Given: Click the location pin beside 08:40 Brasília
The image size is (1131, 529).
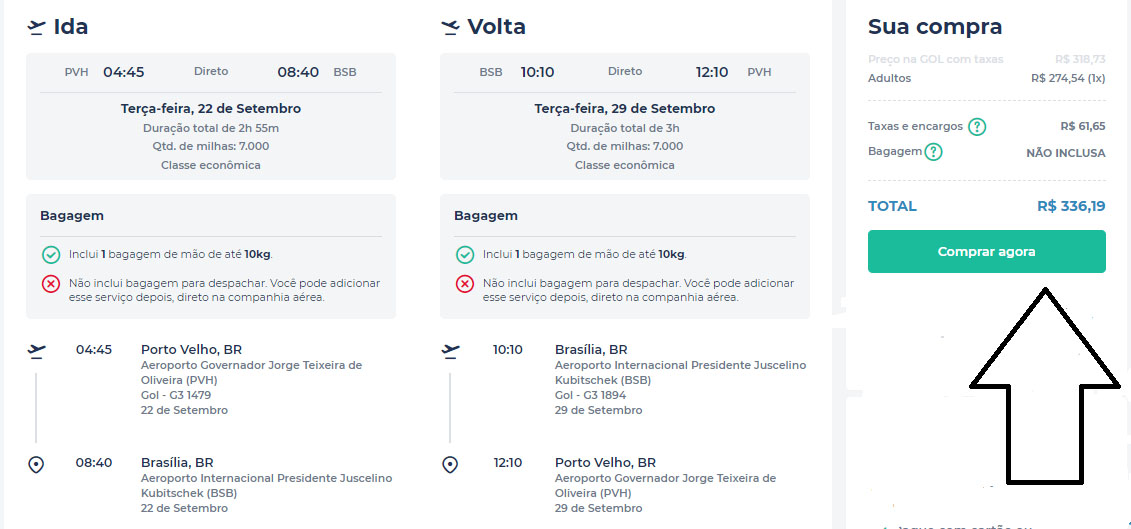Looking at the screenshot, I should (x=37, y=464).
